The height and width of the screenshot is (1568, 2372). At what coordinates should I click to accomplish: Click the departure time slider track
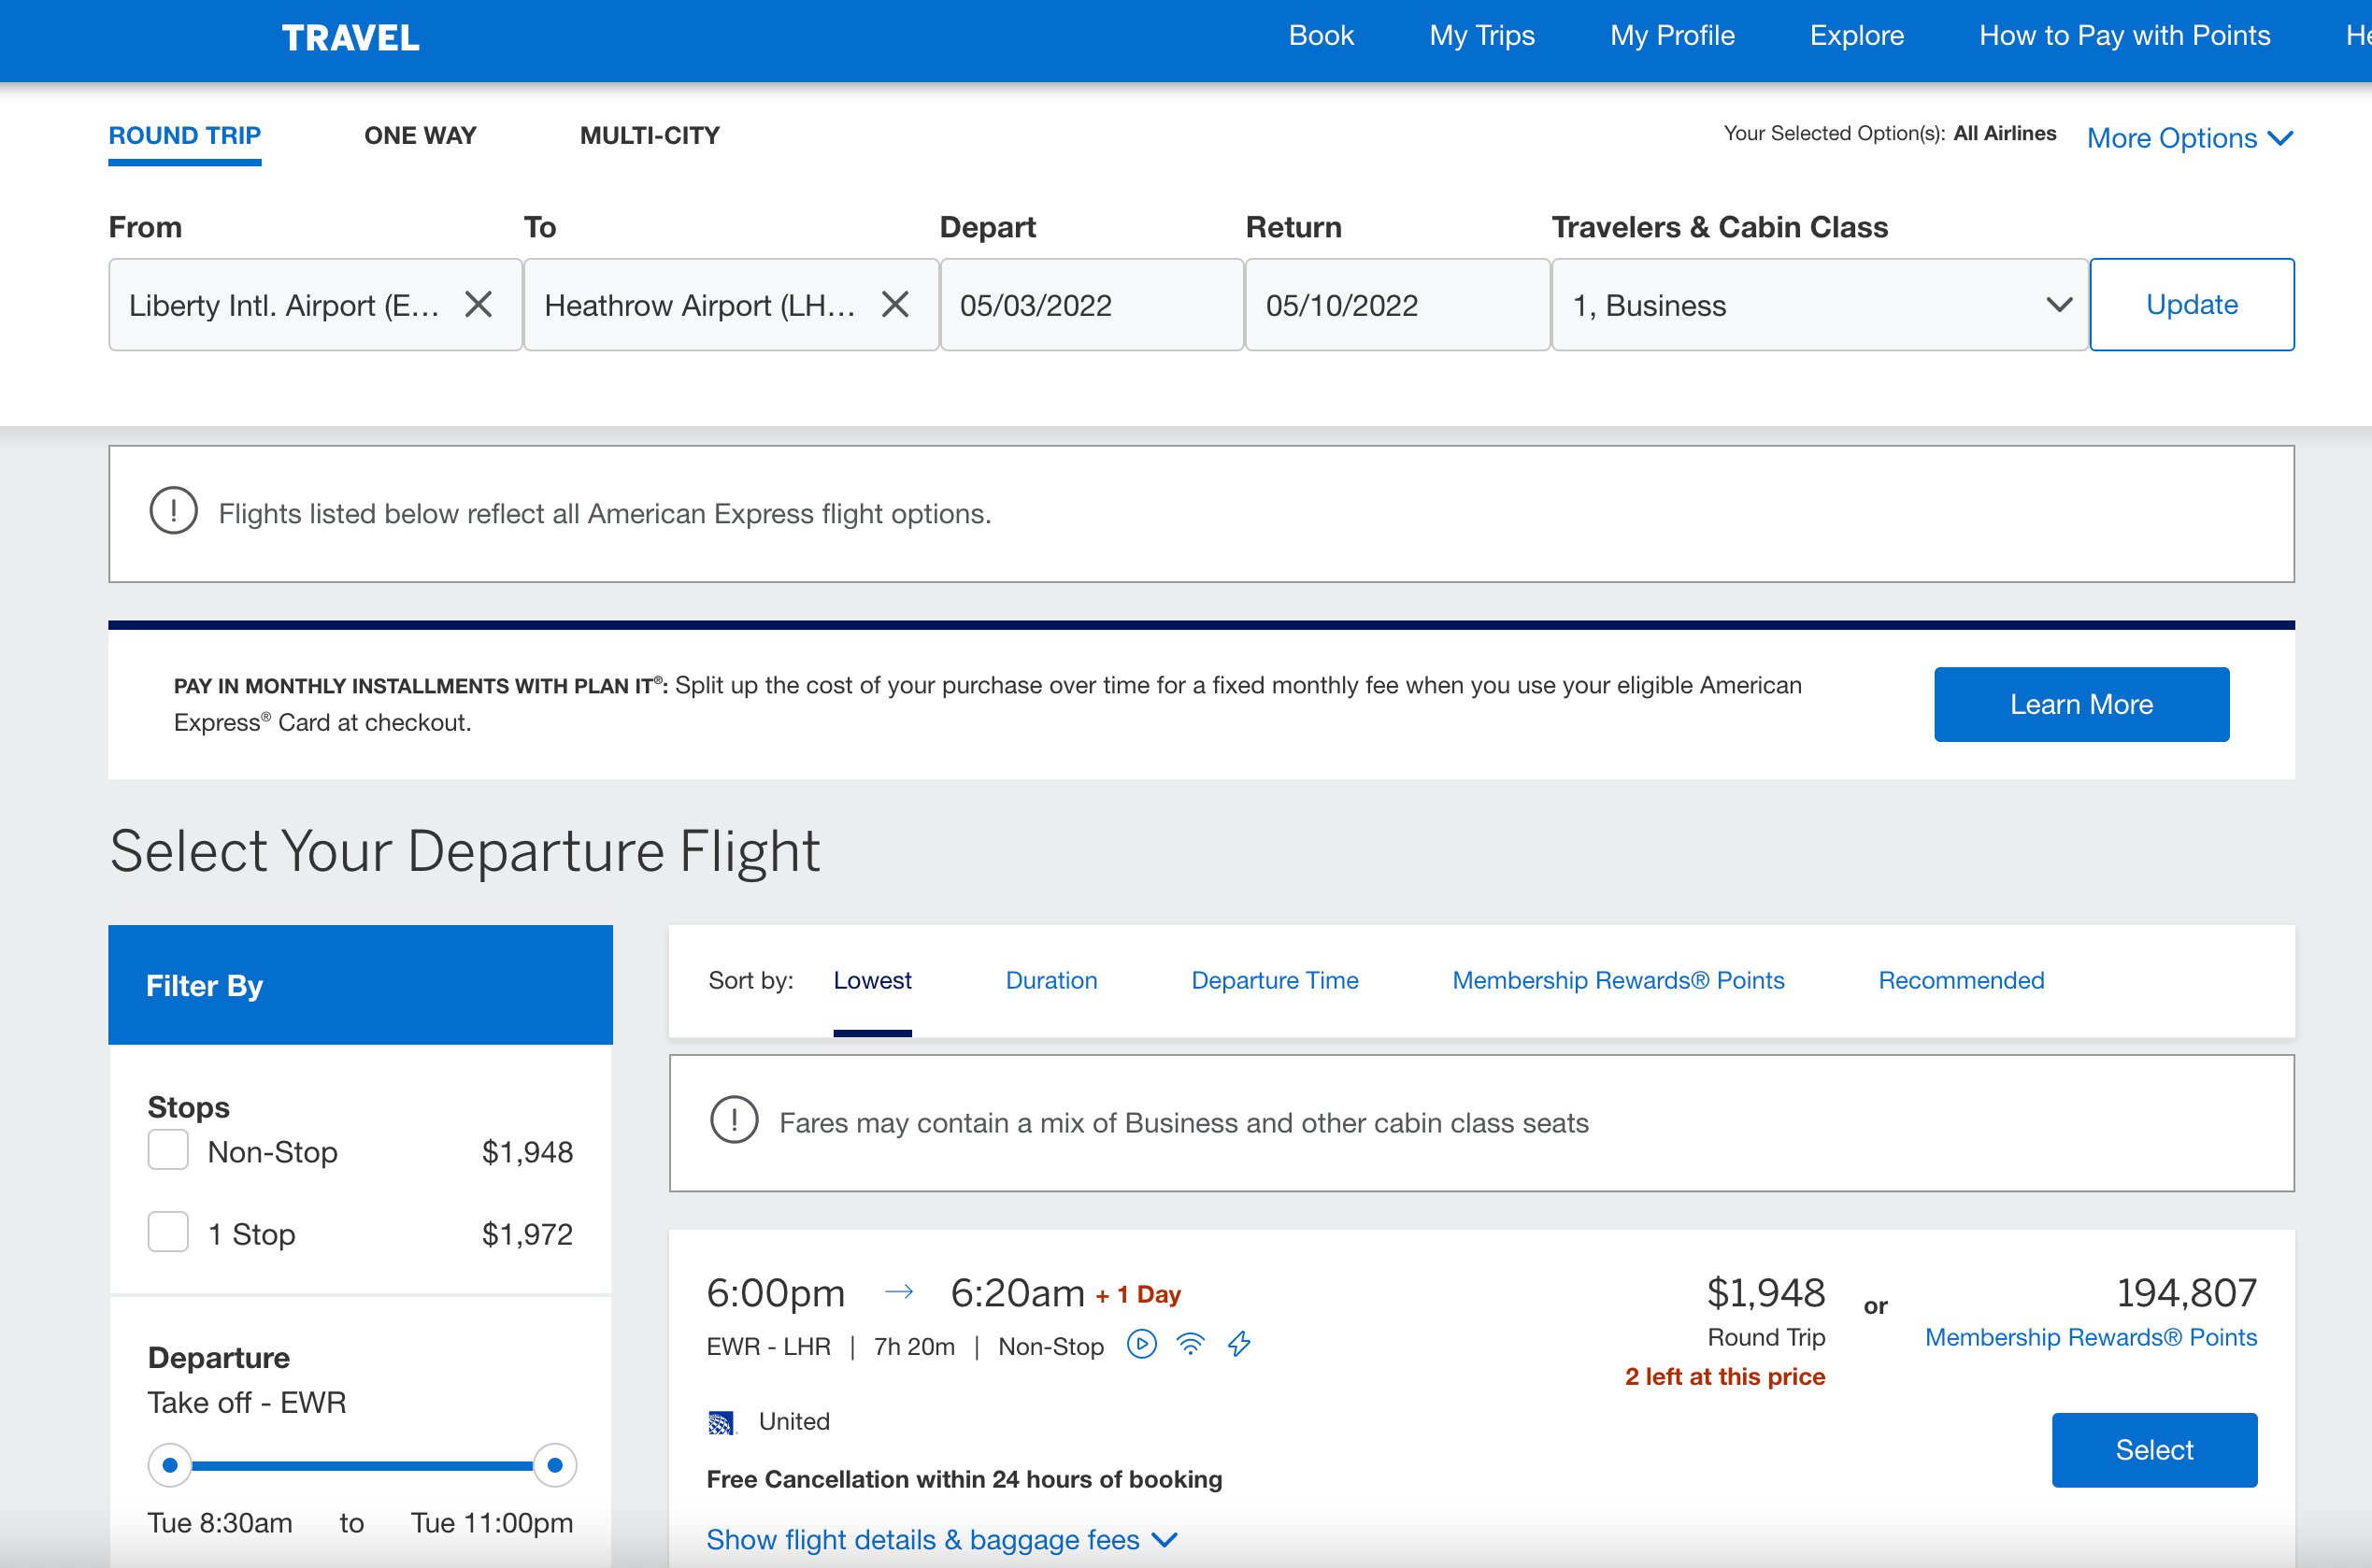point(362,1465)
